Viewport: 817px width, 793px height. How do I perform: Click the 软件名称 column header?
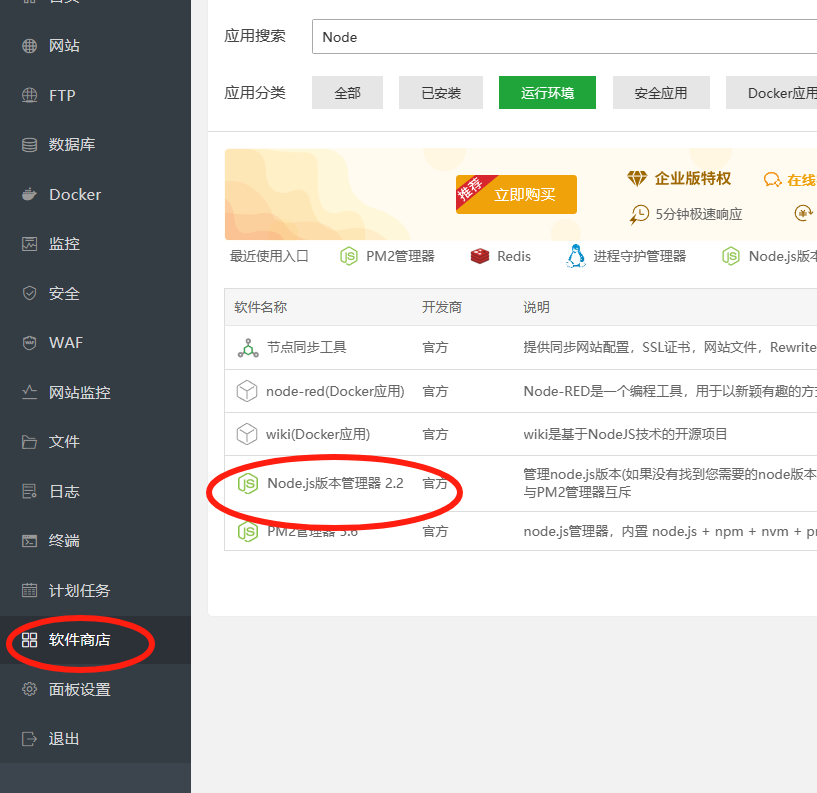click(261, 307)
